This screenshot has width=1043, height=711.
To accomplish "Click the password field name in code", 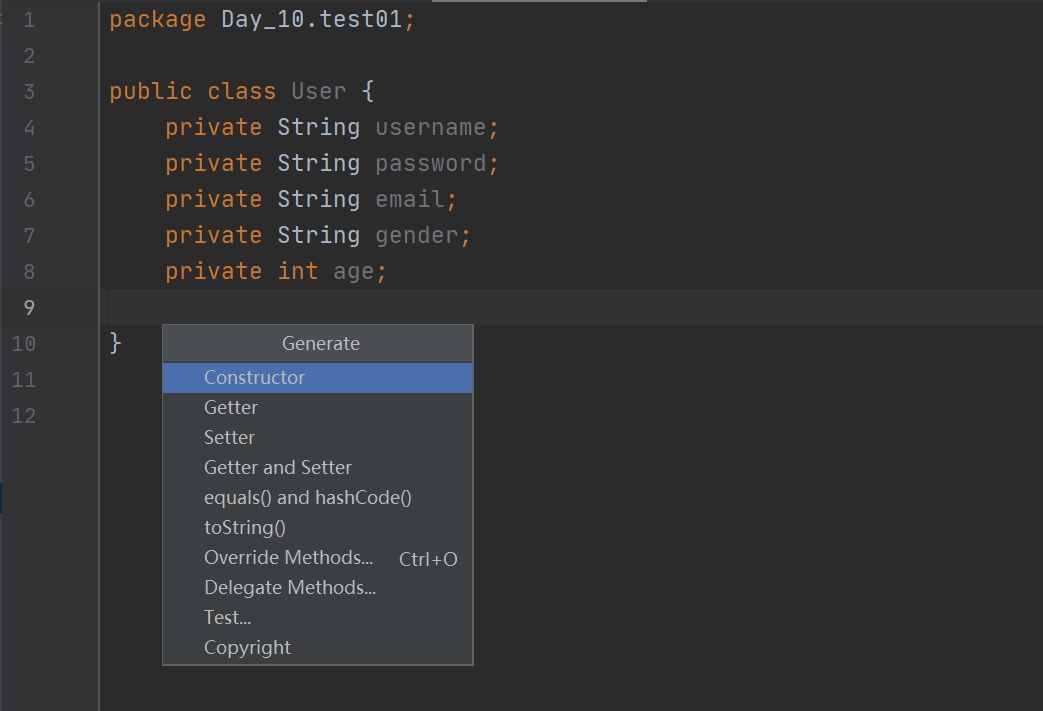I will point(430,164).
